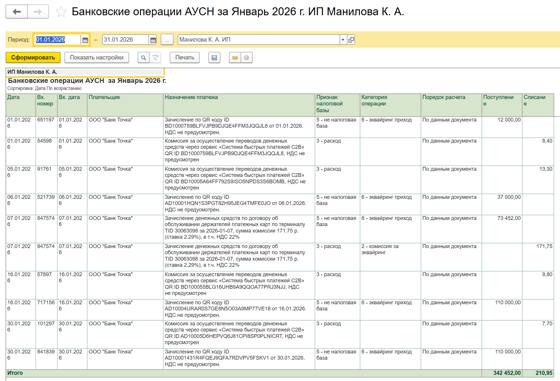This screenshot has height=381, width=560.
Task: Click the Сортировка: Дата По возрастанию line
Action: tap(45, 88)
